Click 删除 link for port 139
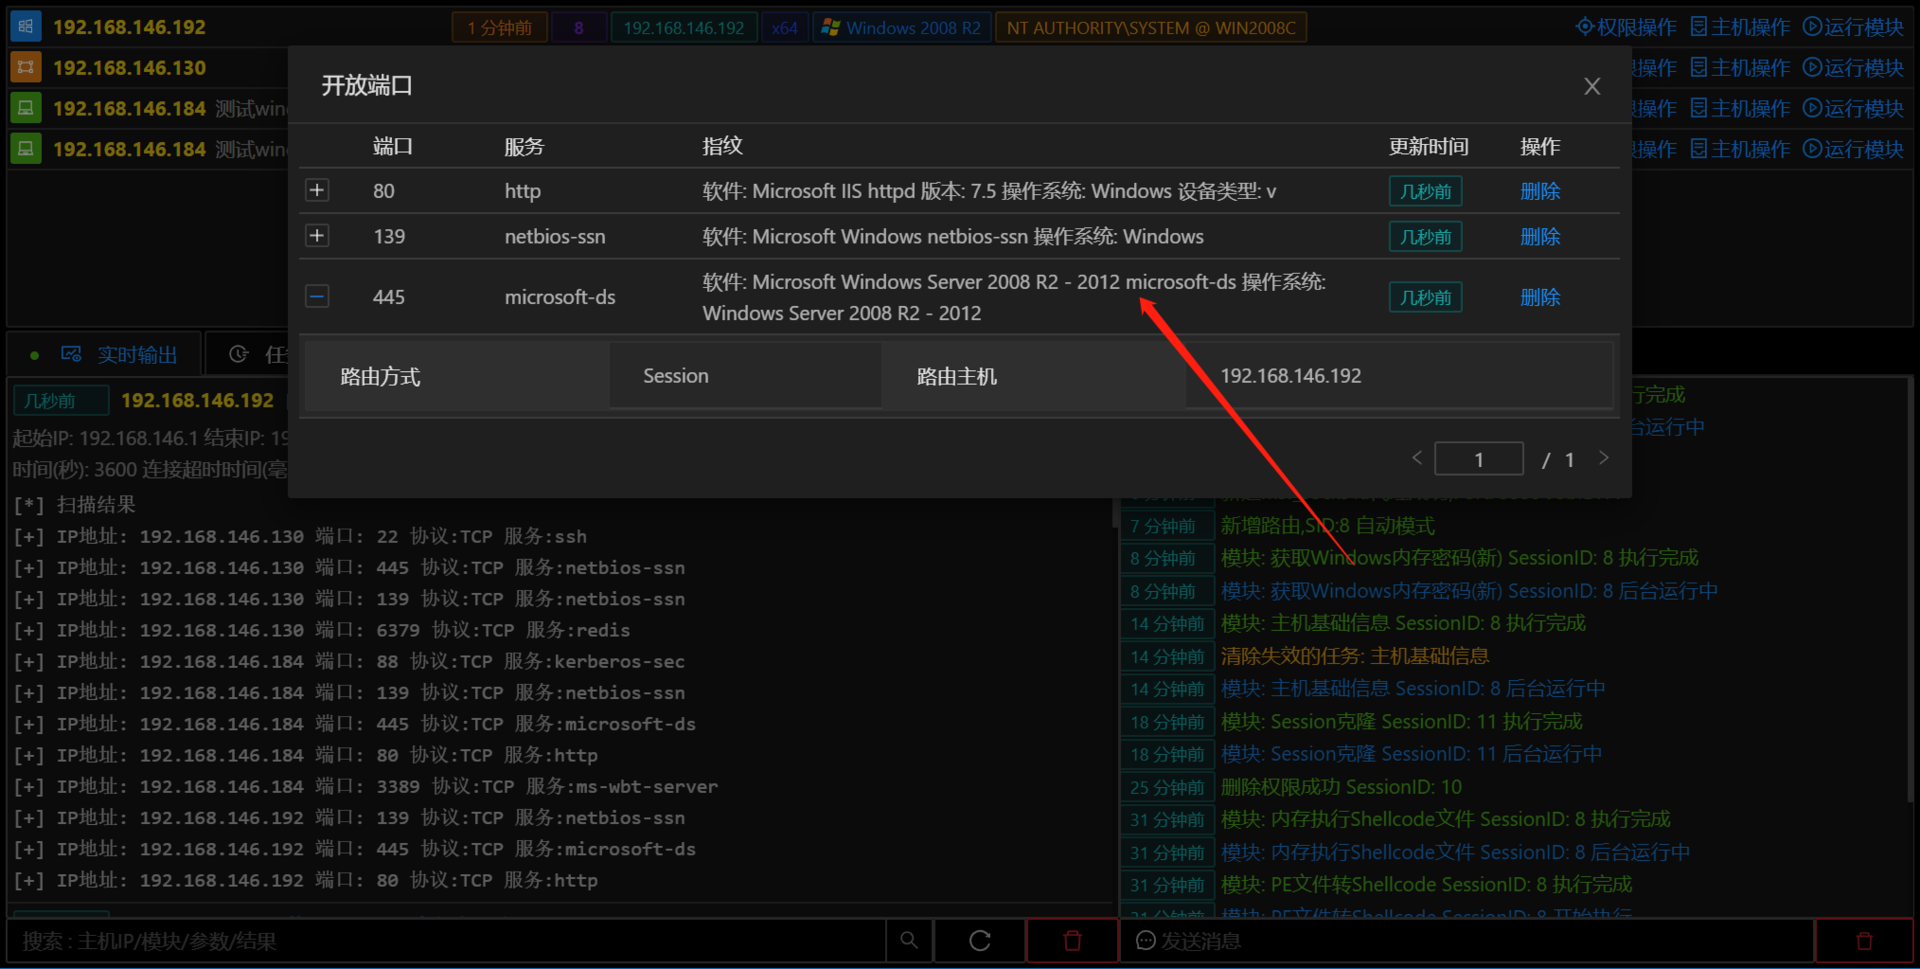The image size is (1920, 969). click(x=1540, y=236)
